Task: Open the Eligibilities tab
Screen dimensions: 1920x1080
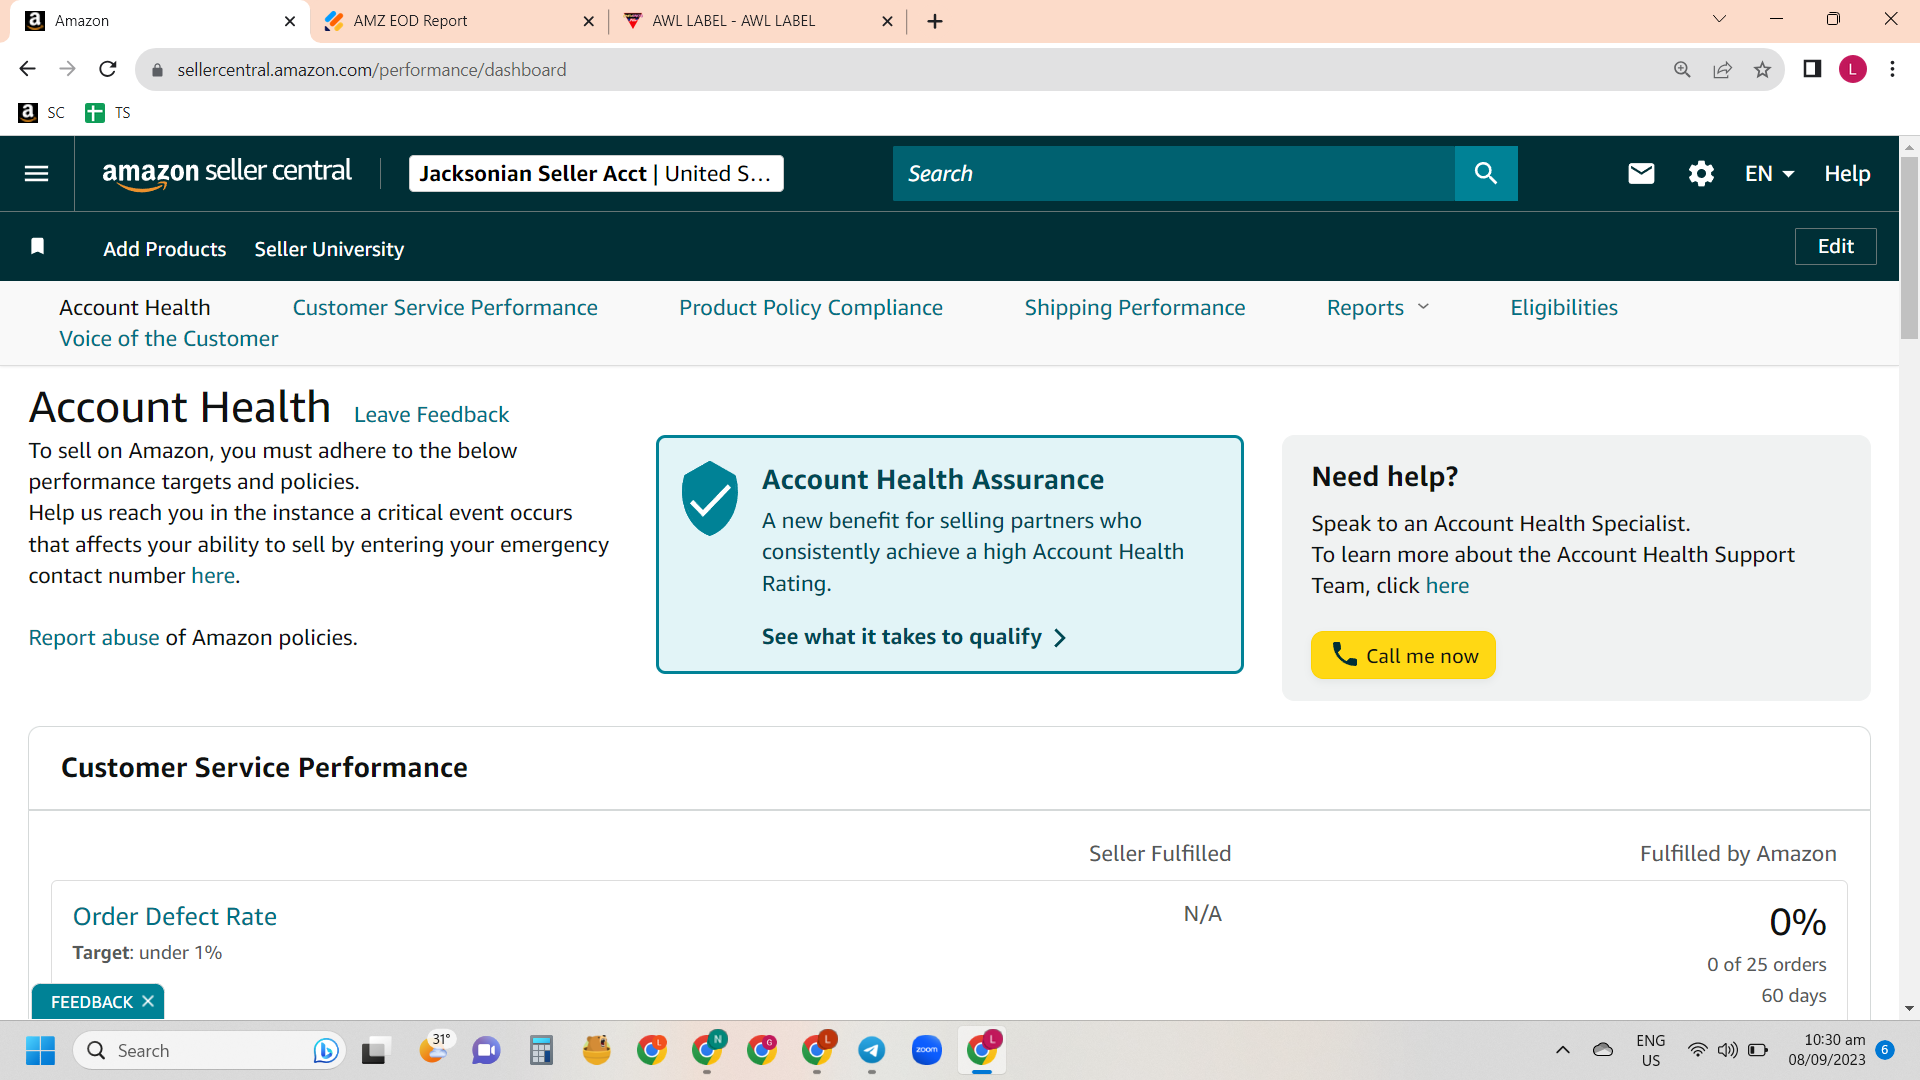Action: pyautogui.click(x=1564, y=308)
